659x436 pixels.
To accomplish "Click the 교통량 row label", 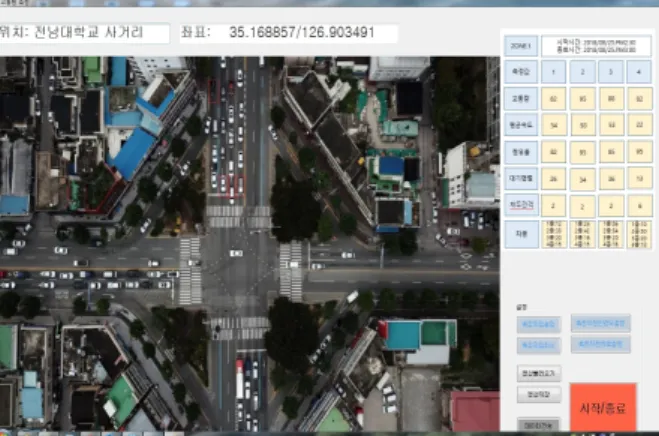I will tap(521, 99).
